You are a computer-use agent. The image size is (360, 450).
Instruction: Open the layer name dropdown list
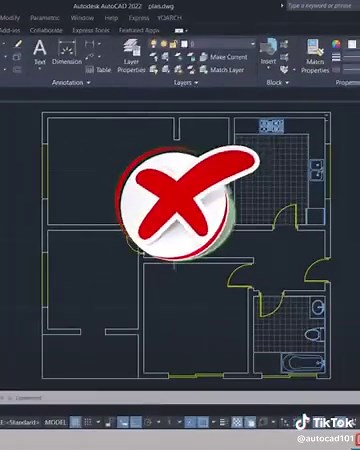point(253,44)
